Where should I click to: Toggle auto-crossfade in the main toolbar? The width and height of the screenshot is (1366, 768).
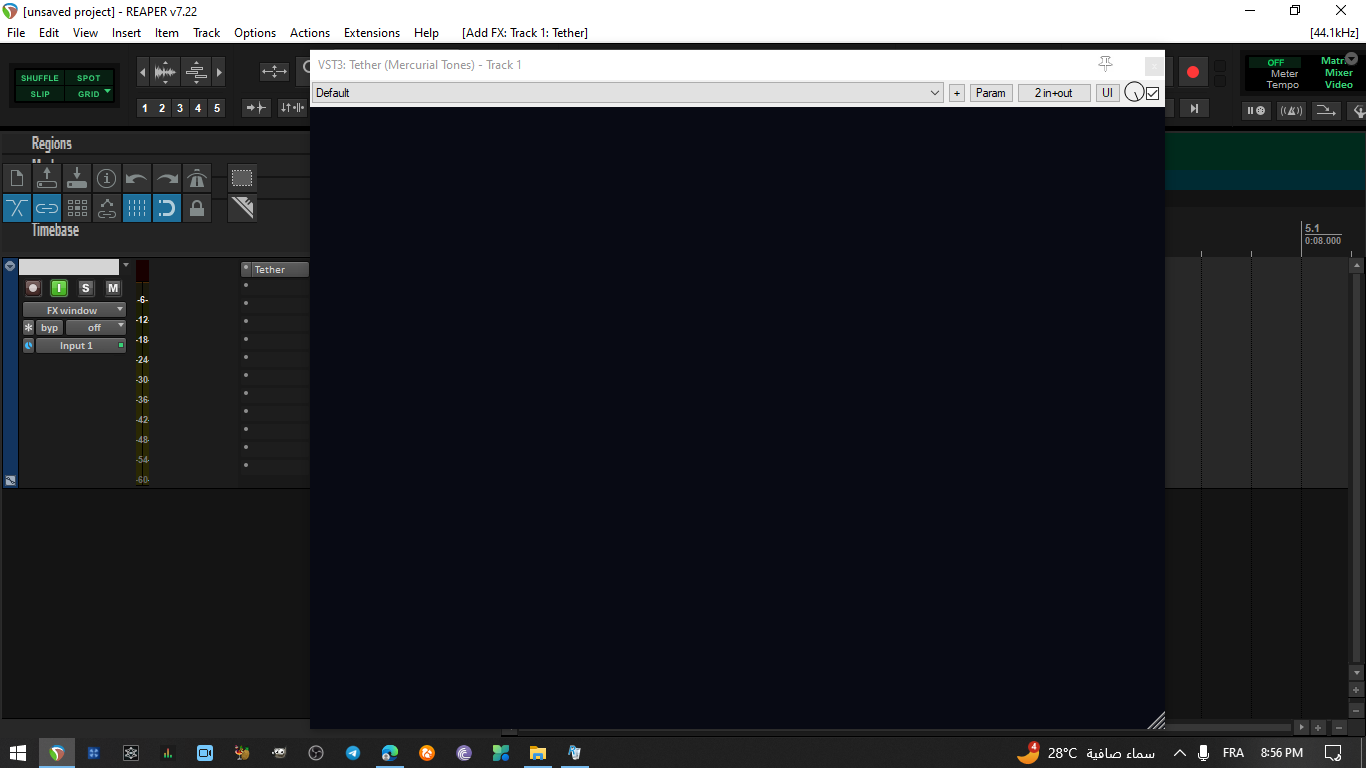(x=17, y=208)
